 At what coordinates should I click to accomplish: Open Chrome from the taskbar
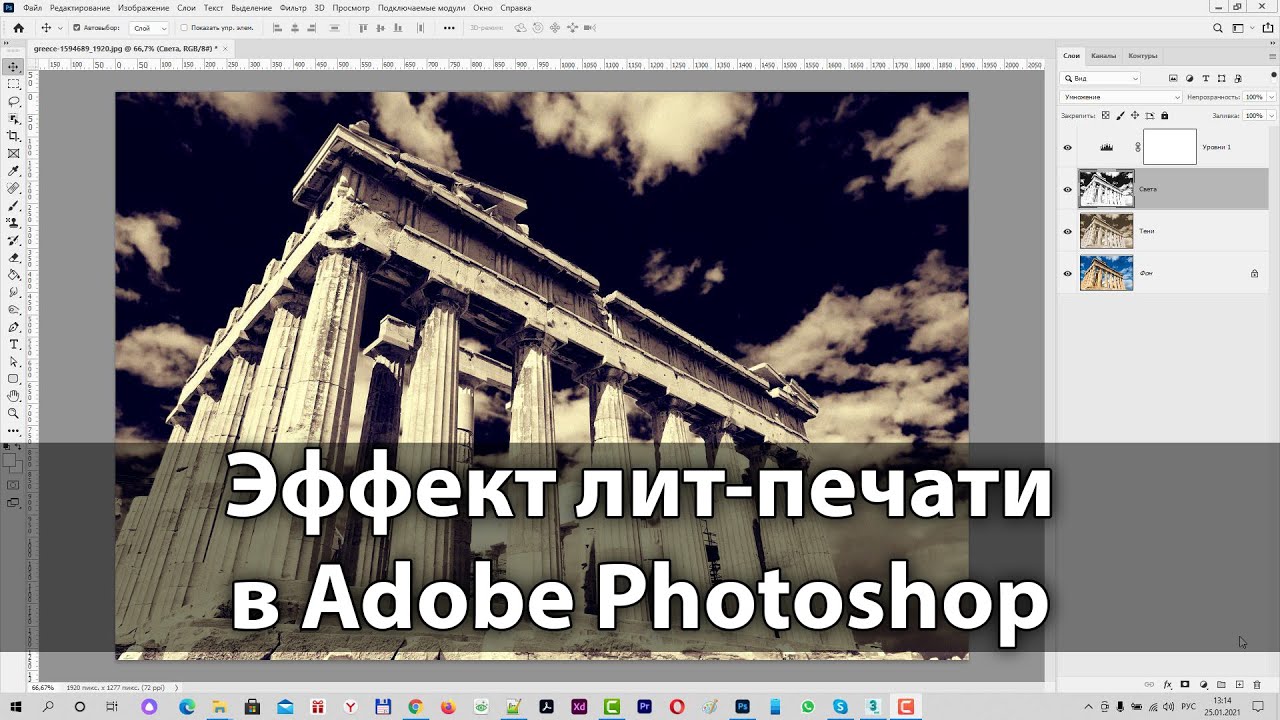[x=415, y=707]
